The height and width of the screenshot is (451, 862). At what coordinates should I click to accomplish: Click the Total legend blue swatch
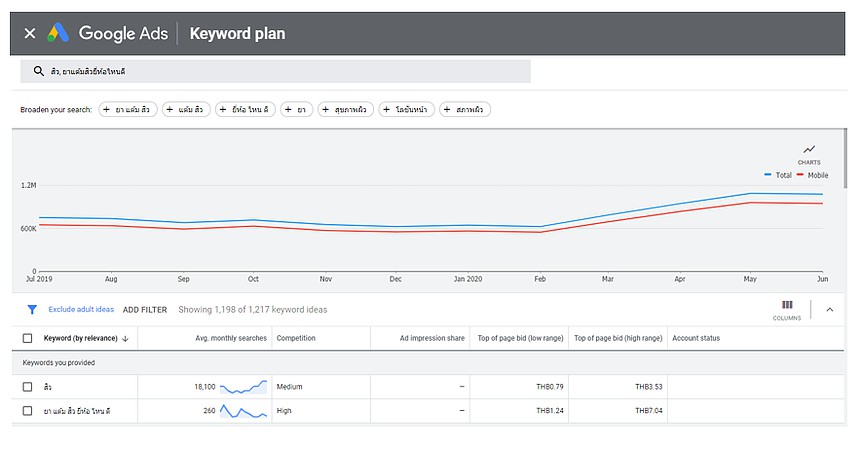point(767,175)
